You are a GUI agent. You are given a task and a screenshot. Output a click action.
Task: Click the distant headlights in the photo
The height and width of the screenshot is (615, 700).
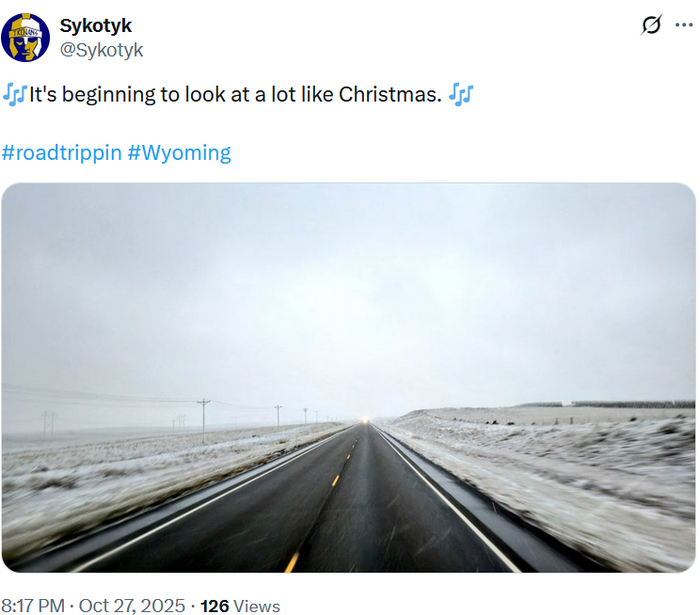(364, 418)
